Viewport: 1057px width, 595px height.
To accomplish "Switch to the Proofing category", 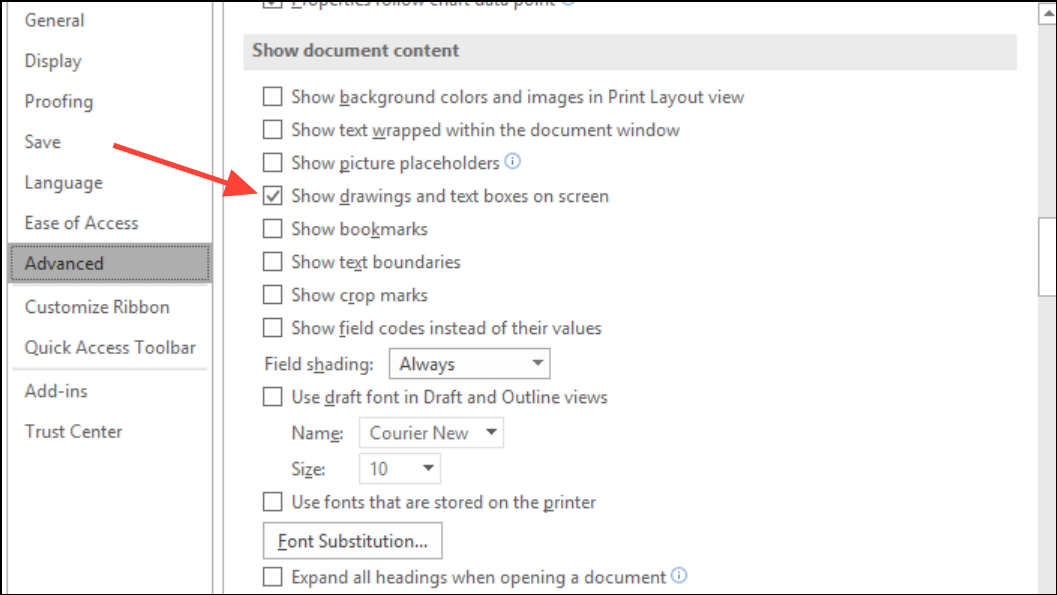I will pos(59,101).
